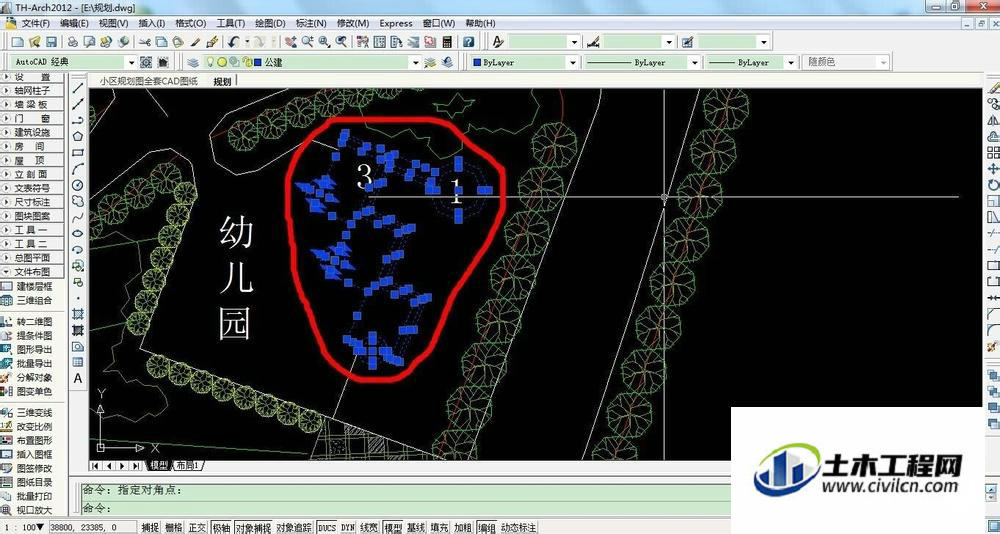1000x534 pixels.
Task: Activate the Pan realtime tool
Action: [x=291, y=42]
